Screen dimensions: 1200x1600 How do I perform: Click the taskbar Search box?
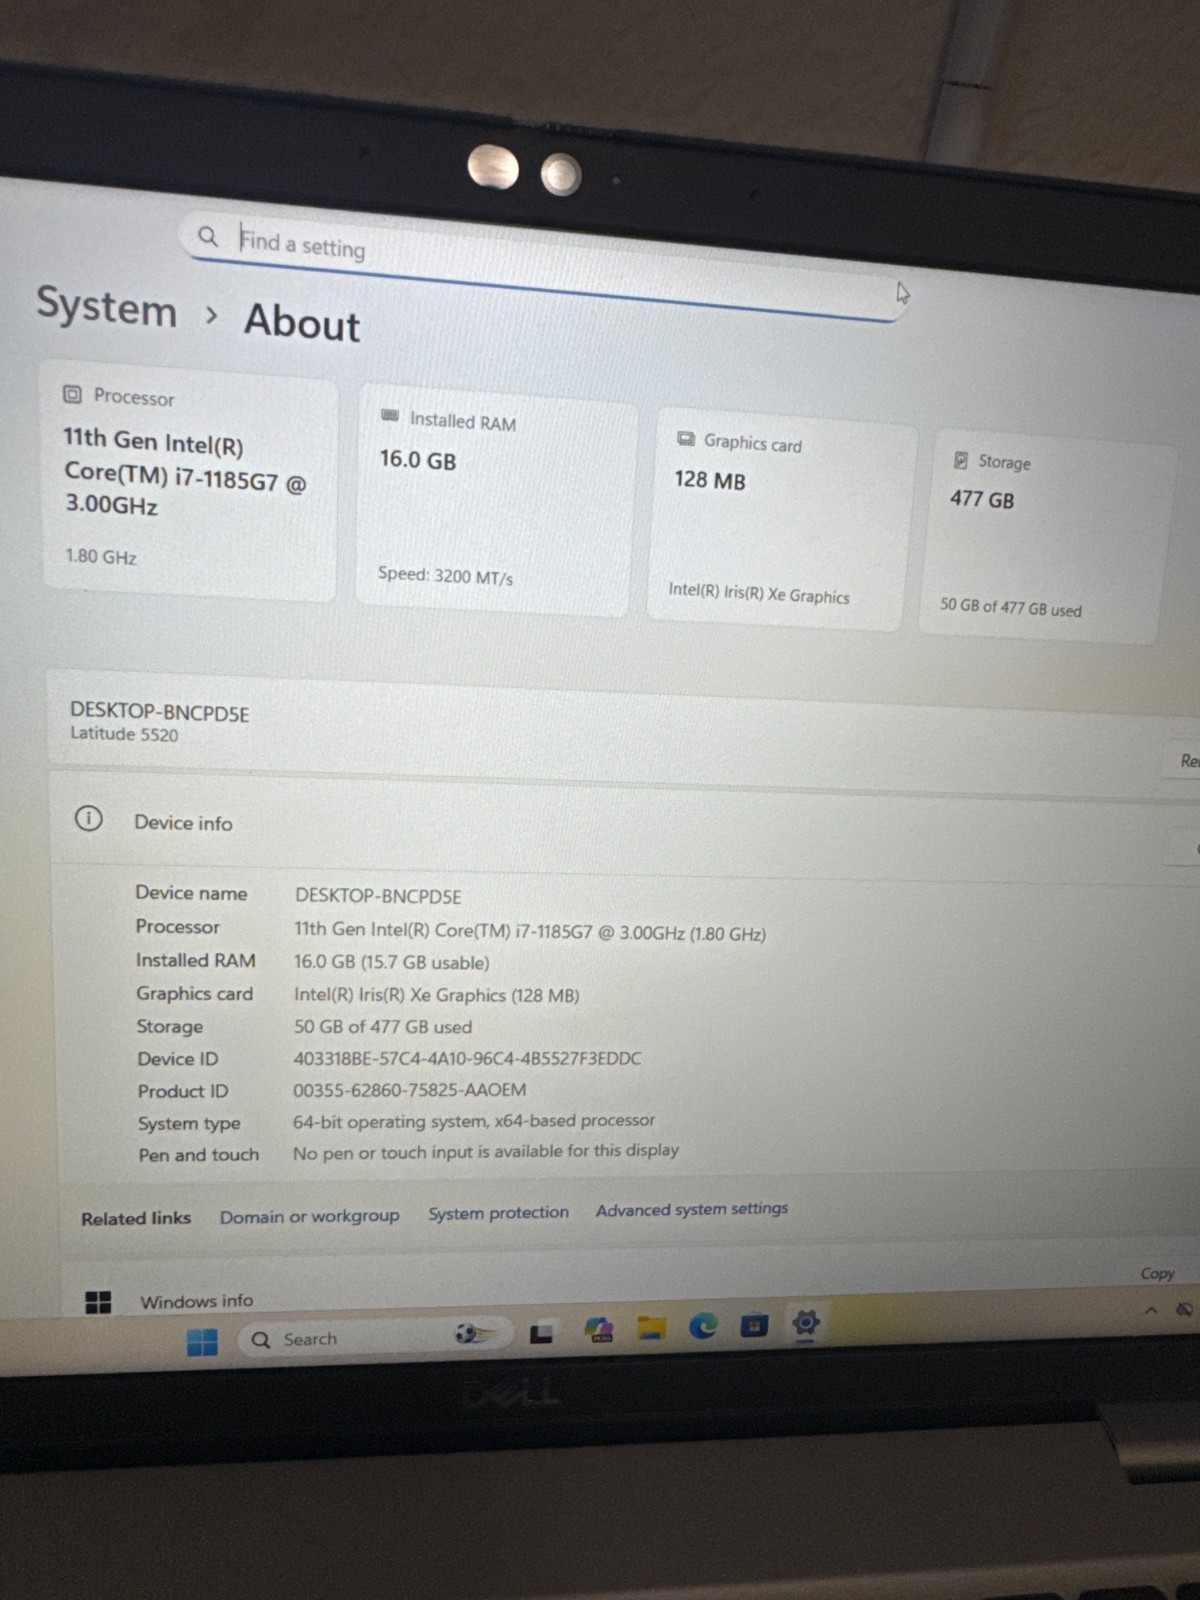pos(375,1337)
